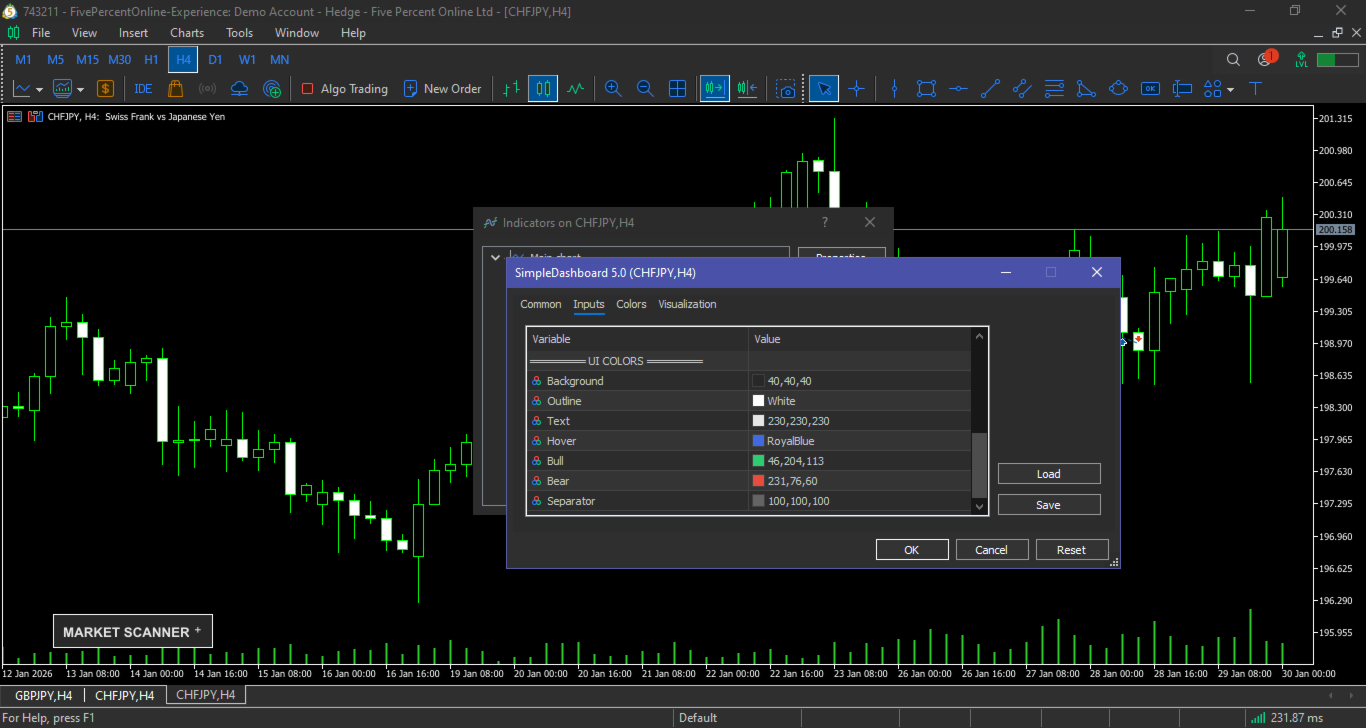Open the Market shopping bag icon
Image resolution: width=1366 pixels, height=728 pixels.
point(176,89)
